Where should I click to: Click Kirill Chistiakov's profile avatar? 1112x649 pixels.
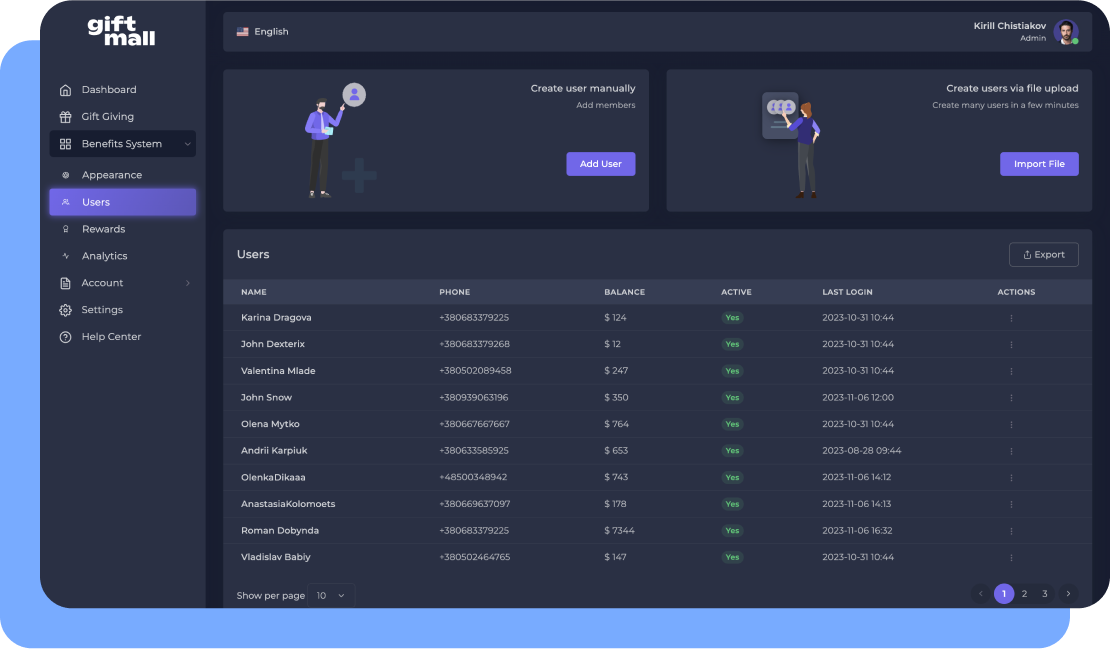pos(1065,32)
